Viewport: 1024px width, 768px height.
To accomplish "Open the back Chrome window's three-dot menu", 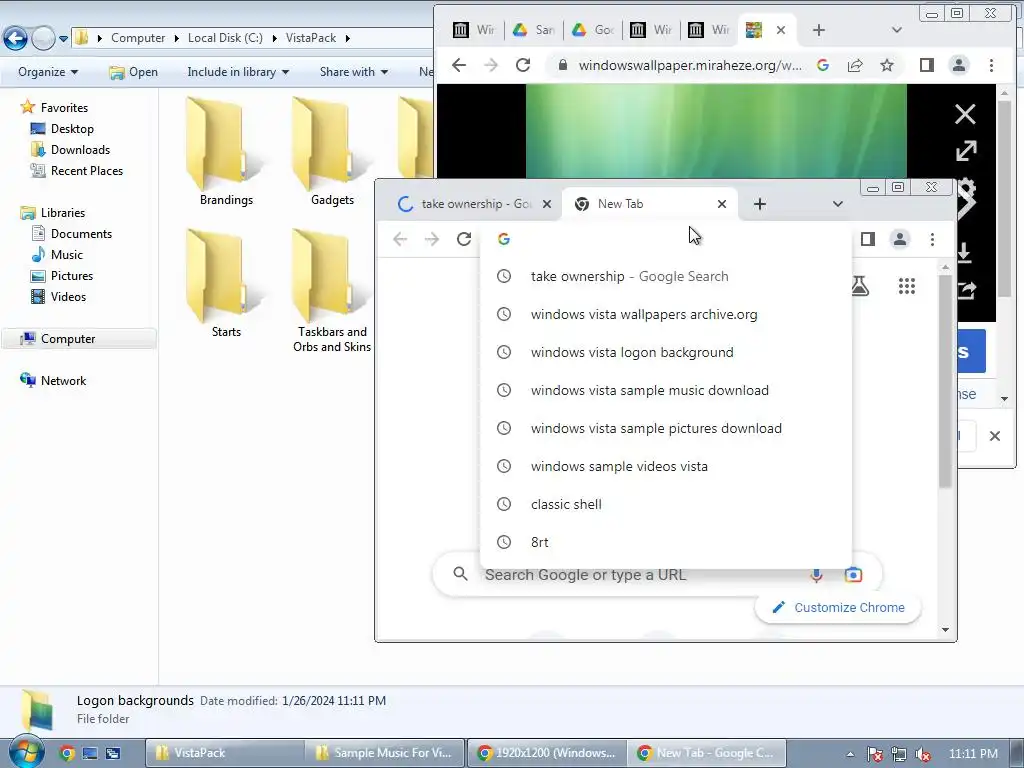I will (991, 65).
